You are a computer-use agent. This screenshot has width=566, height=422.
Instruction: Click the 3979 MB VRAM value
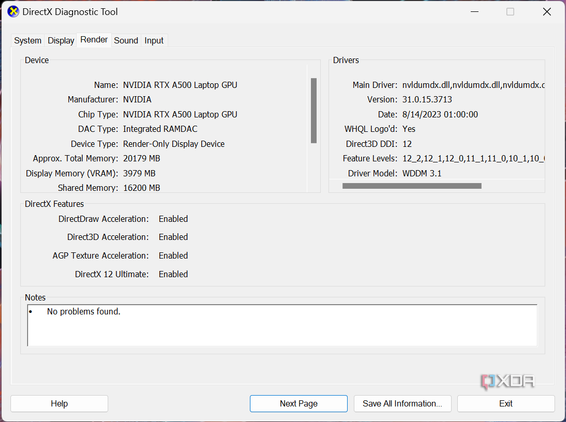139,173
